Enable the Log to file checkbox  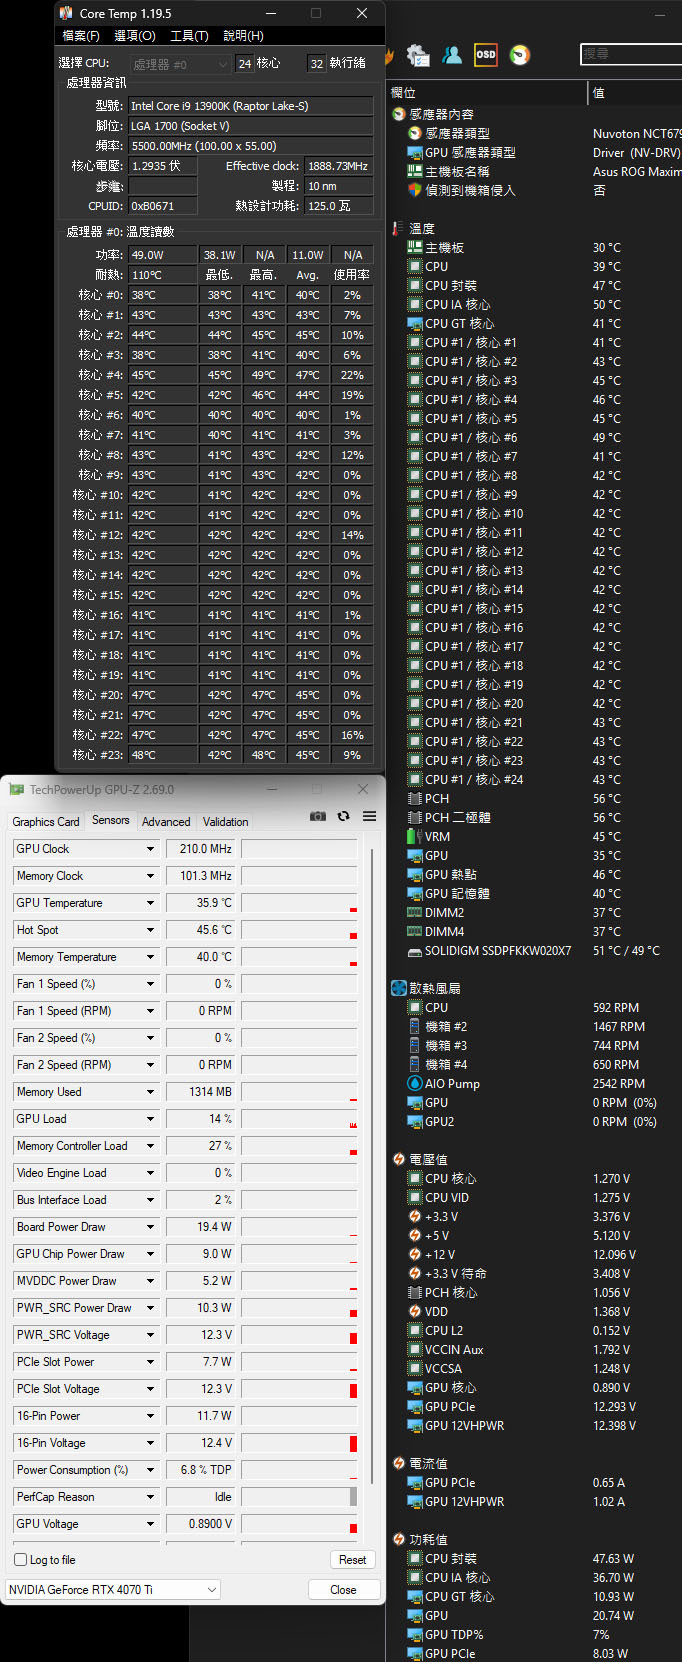click(x=20, y=1559)
